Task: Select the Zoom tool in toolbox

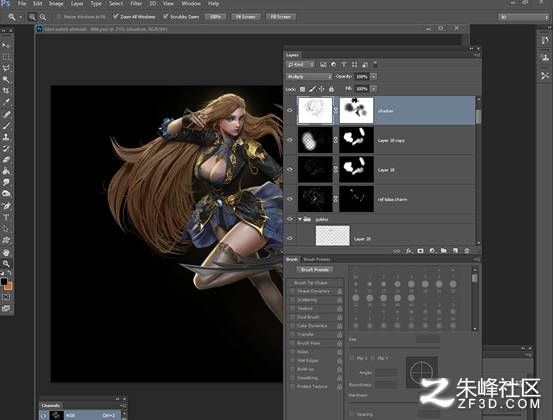Action: pos(6,263)
